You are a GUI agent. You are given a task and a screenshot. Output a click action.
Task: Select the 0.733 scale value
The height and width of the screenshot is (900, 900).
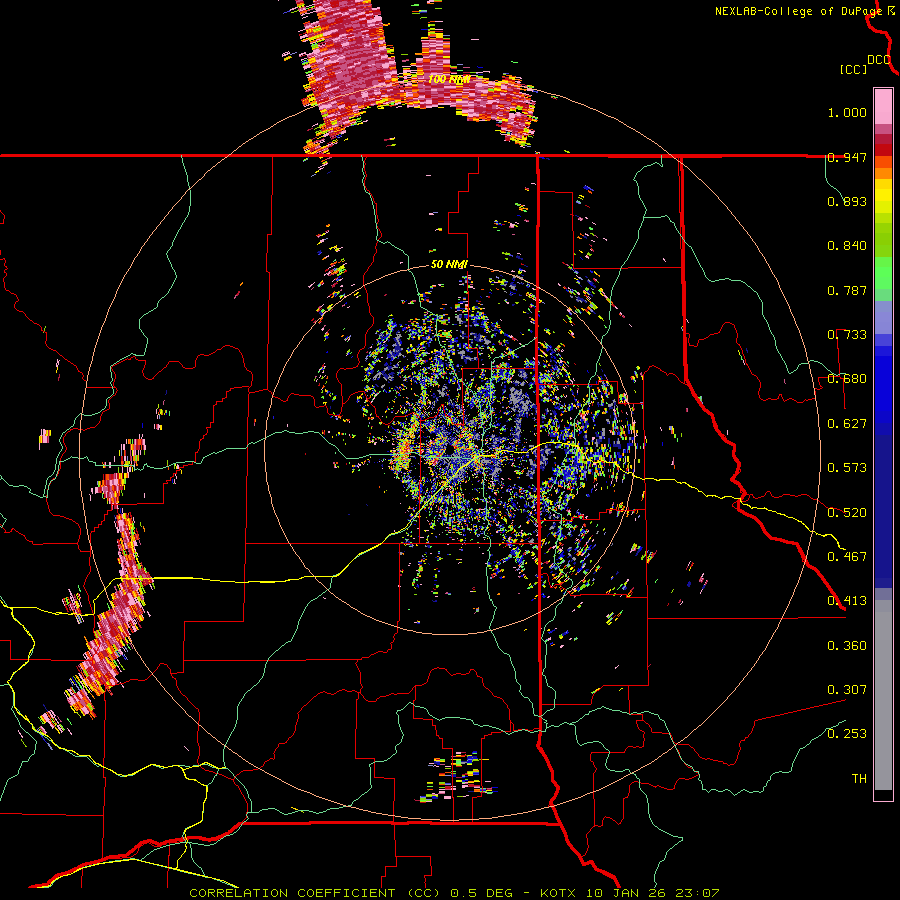(x=847, y=335)
